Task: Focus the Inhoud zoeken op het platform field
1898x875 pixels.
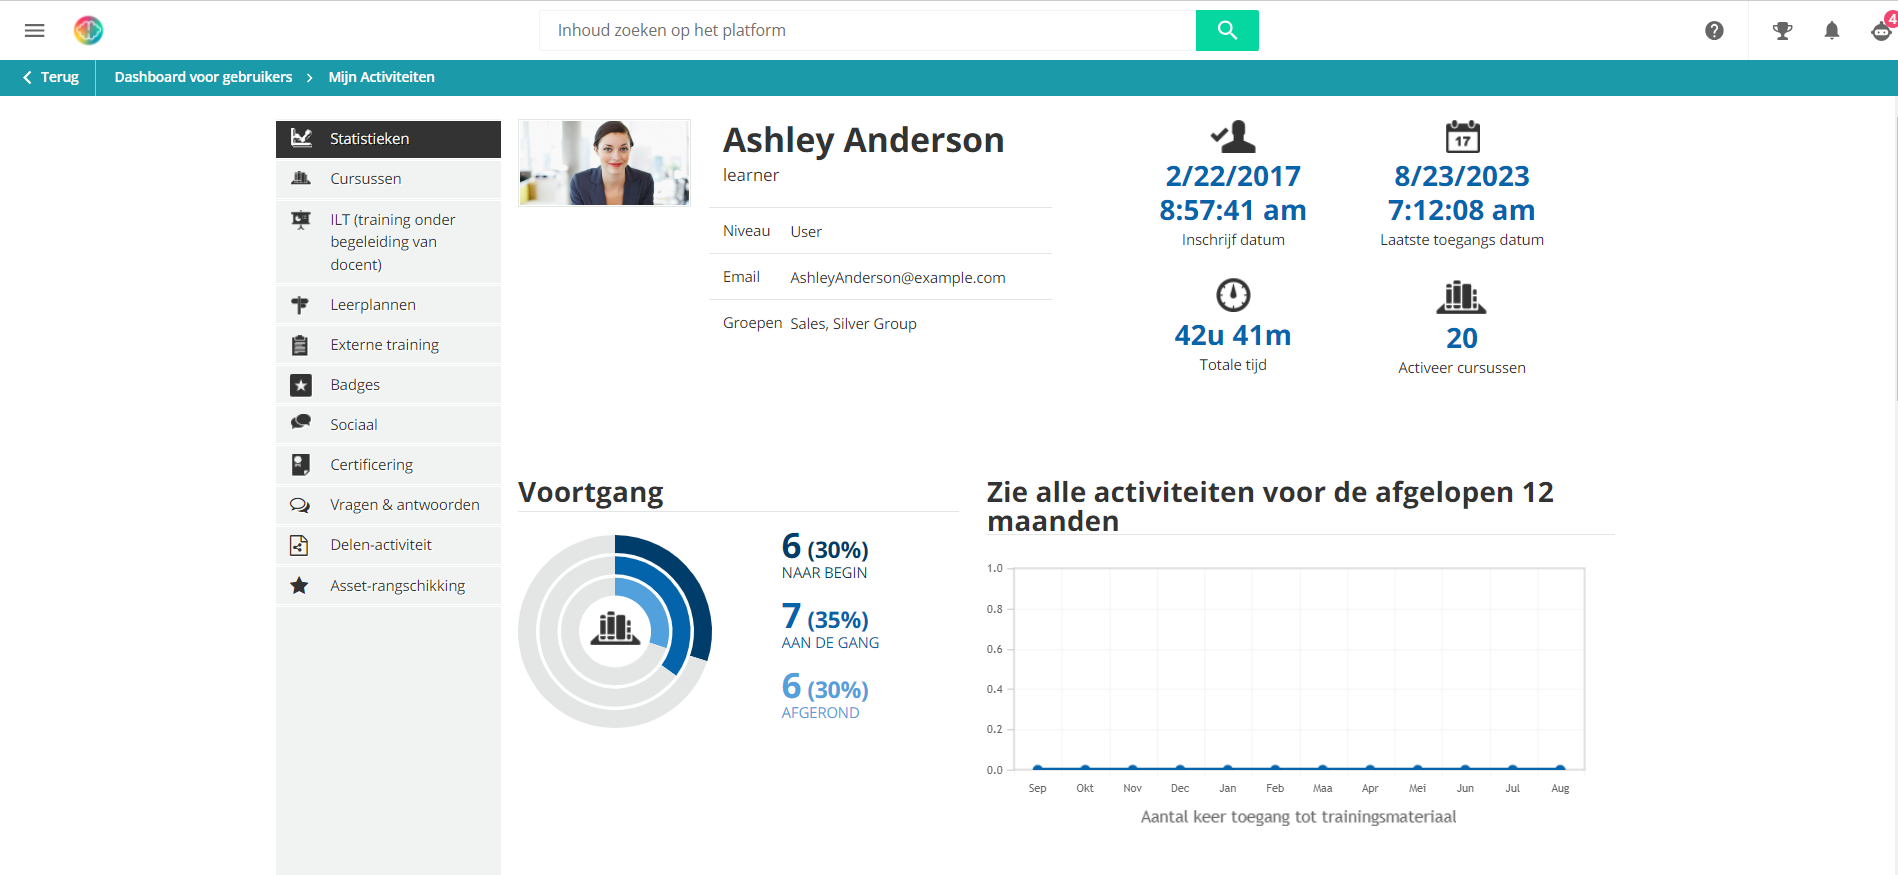Action: point(867,30)
